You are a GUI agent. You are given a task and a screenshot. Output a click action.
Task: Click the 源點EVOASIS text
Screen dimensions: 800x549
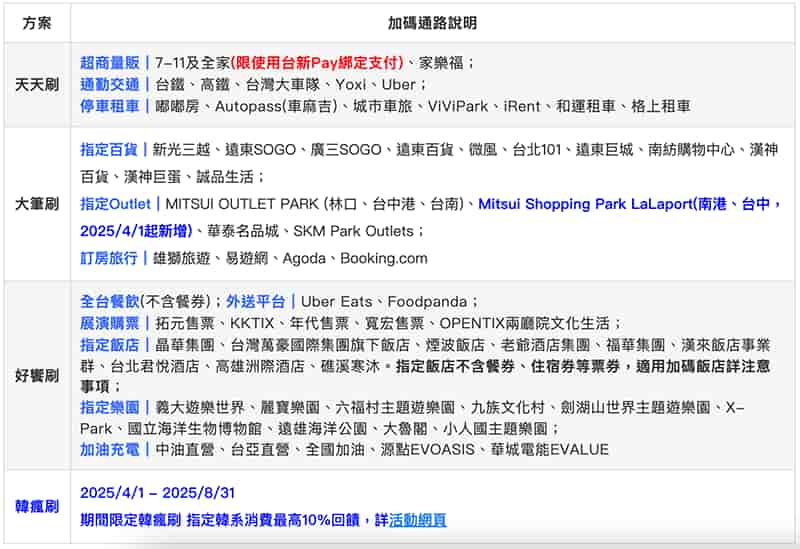tap(428, 450)
